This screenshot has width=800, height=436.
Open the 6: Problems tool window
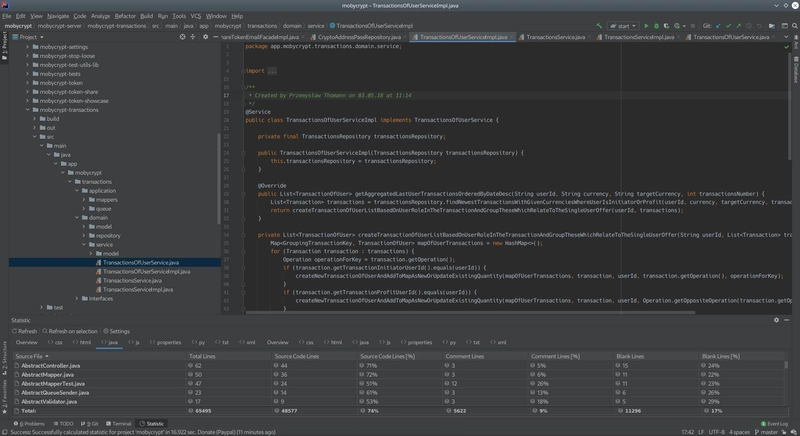point(29,423)
